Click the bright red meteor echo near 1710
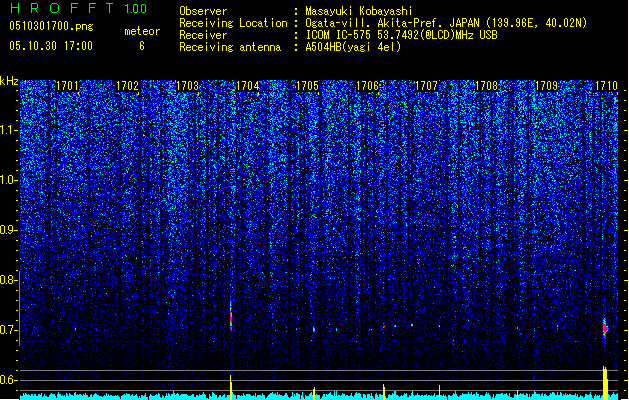The image size is (629, 400). point(605,329)
